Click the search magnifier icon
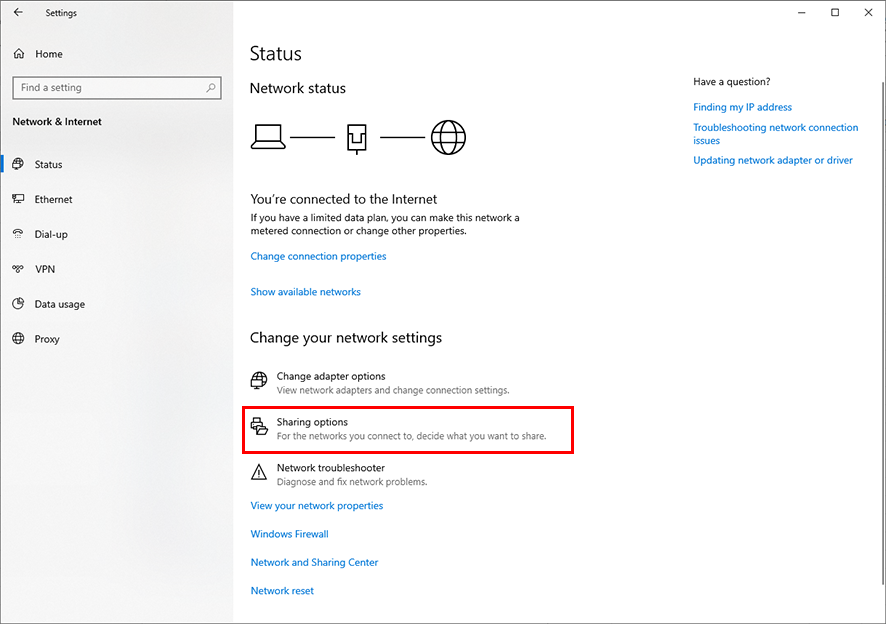Viewport: 886px width, 624px height. 211,88
